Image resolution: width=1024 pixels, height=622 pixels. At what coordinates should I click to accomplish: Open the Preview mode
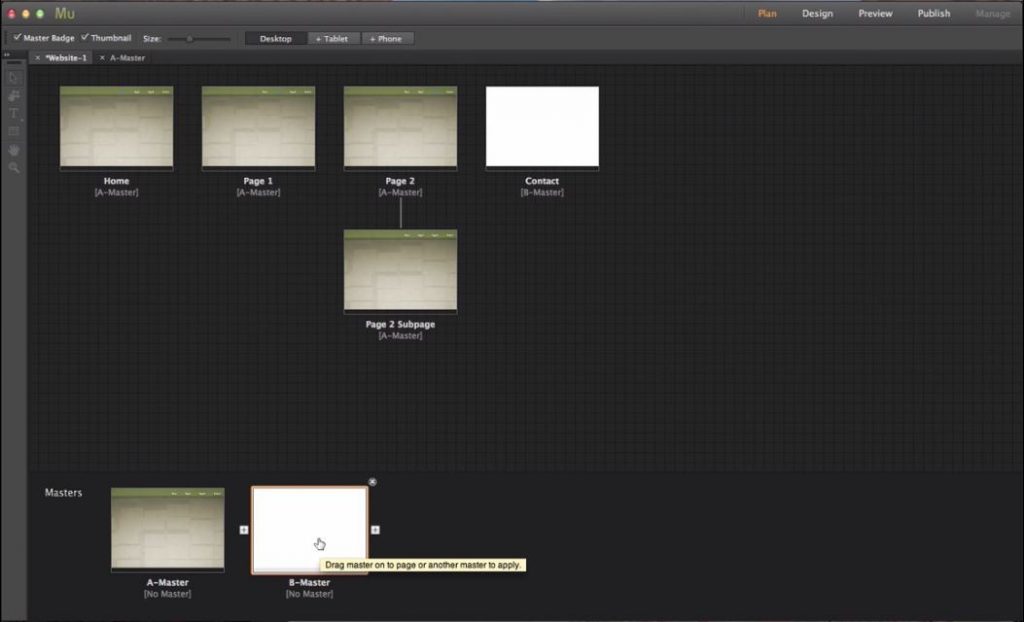click(x=875, y=13)
